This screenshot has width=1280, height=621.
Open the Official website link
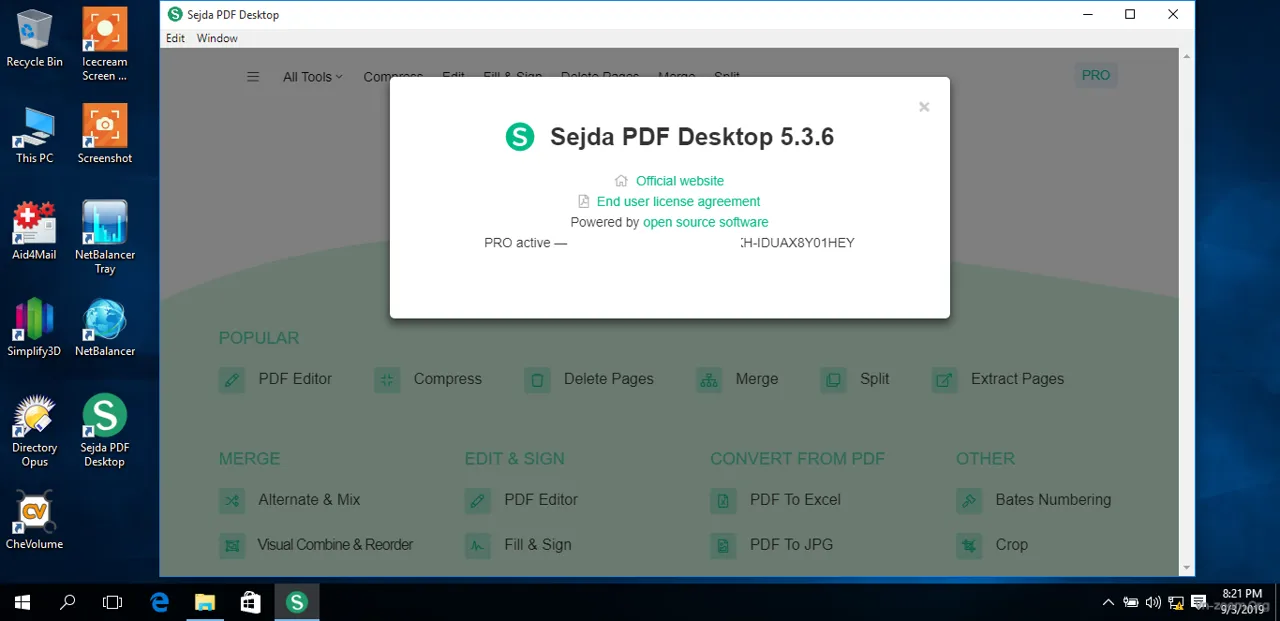pos(680,181)
